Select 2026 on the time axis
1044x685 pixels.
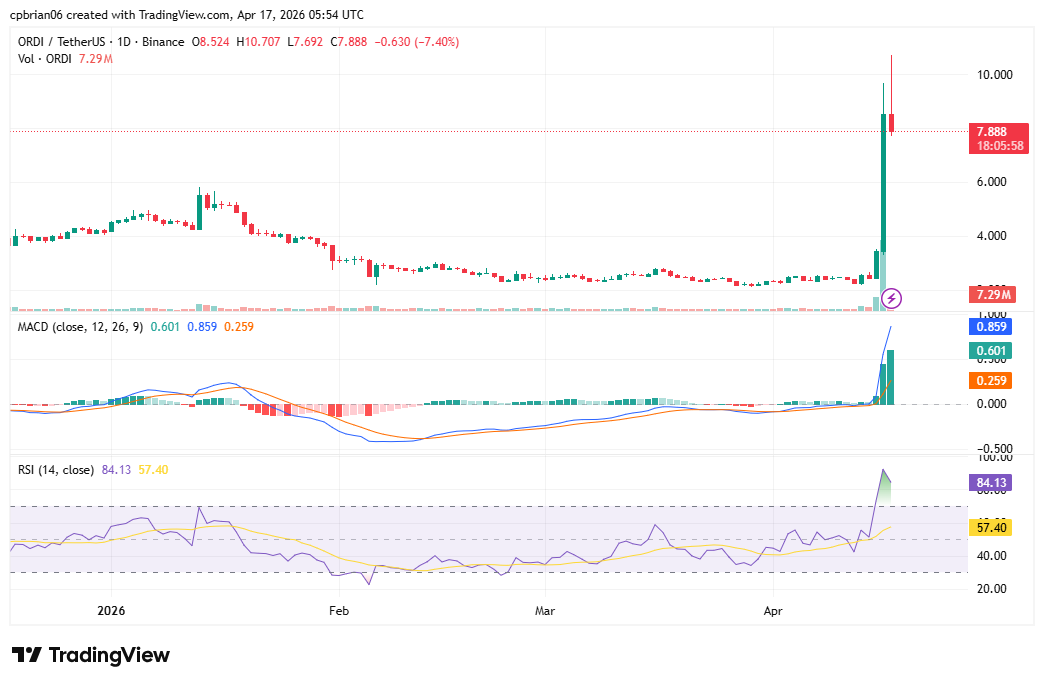pos(109,609)
